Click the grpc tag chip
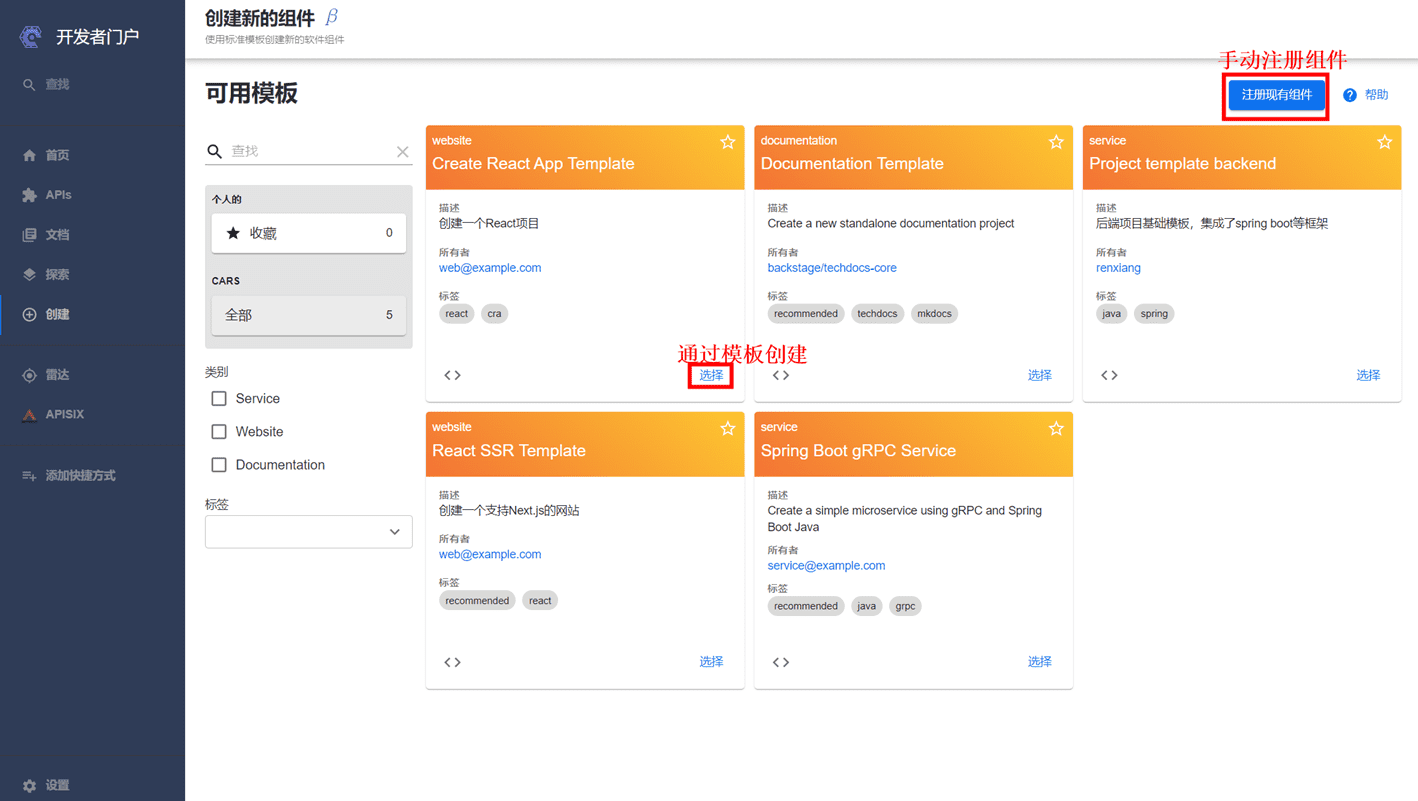 [905, 606]
